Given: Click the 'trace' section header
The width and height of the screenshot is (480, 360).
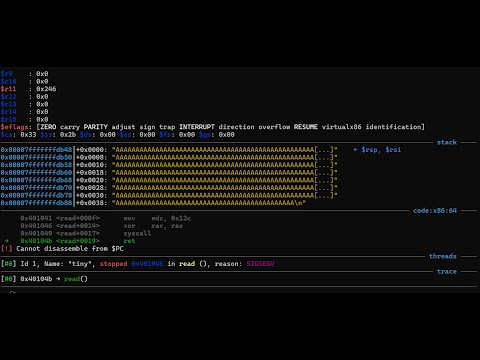Looking at the screenshot, I should pos(447,272).
